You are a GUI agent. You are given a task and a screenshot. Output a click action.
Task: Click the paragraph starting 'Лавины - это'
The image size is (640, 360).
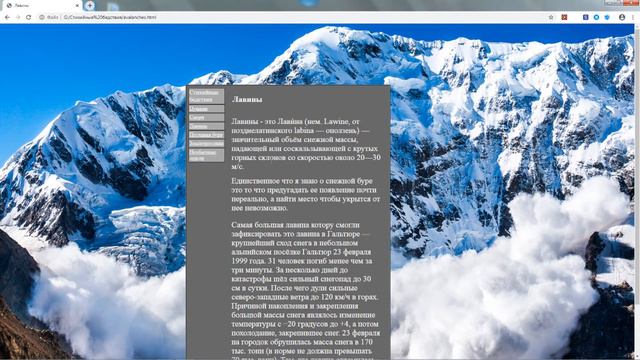(306, 144)
